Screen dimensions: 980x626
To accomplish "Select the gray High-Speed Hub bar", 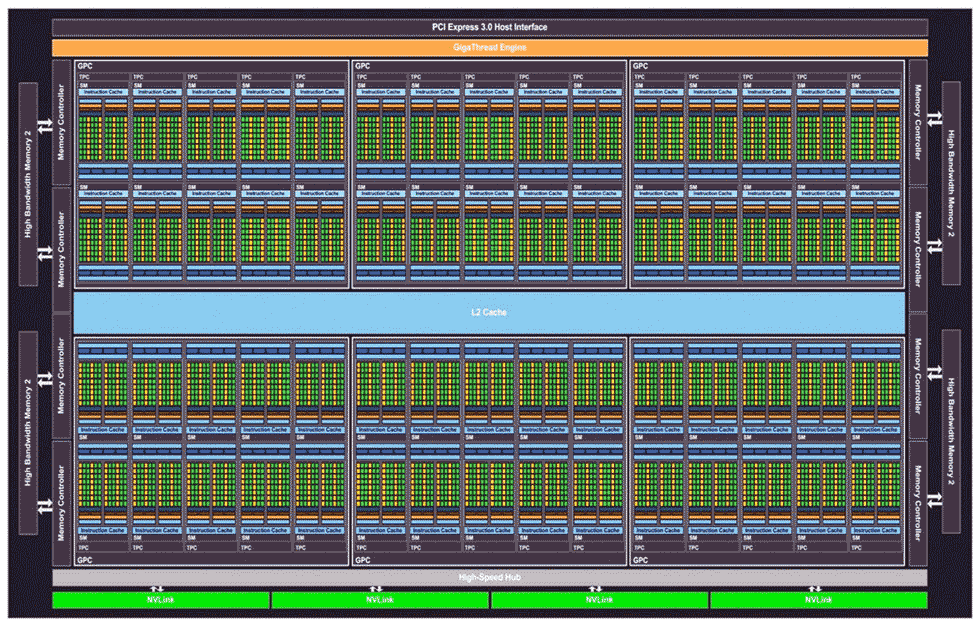I will [x=489, y=578].
